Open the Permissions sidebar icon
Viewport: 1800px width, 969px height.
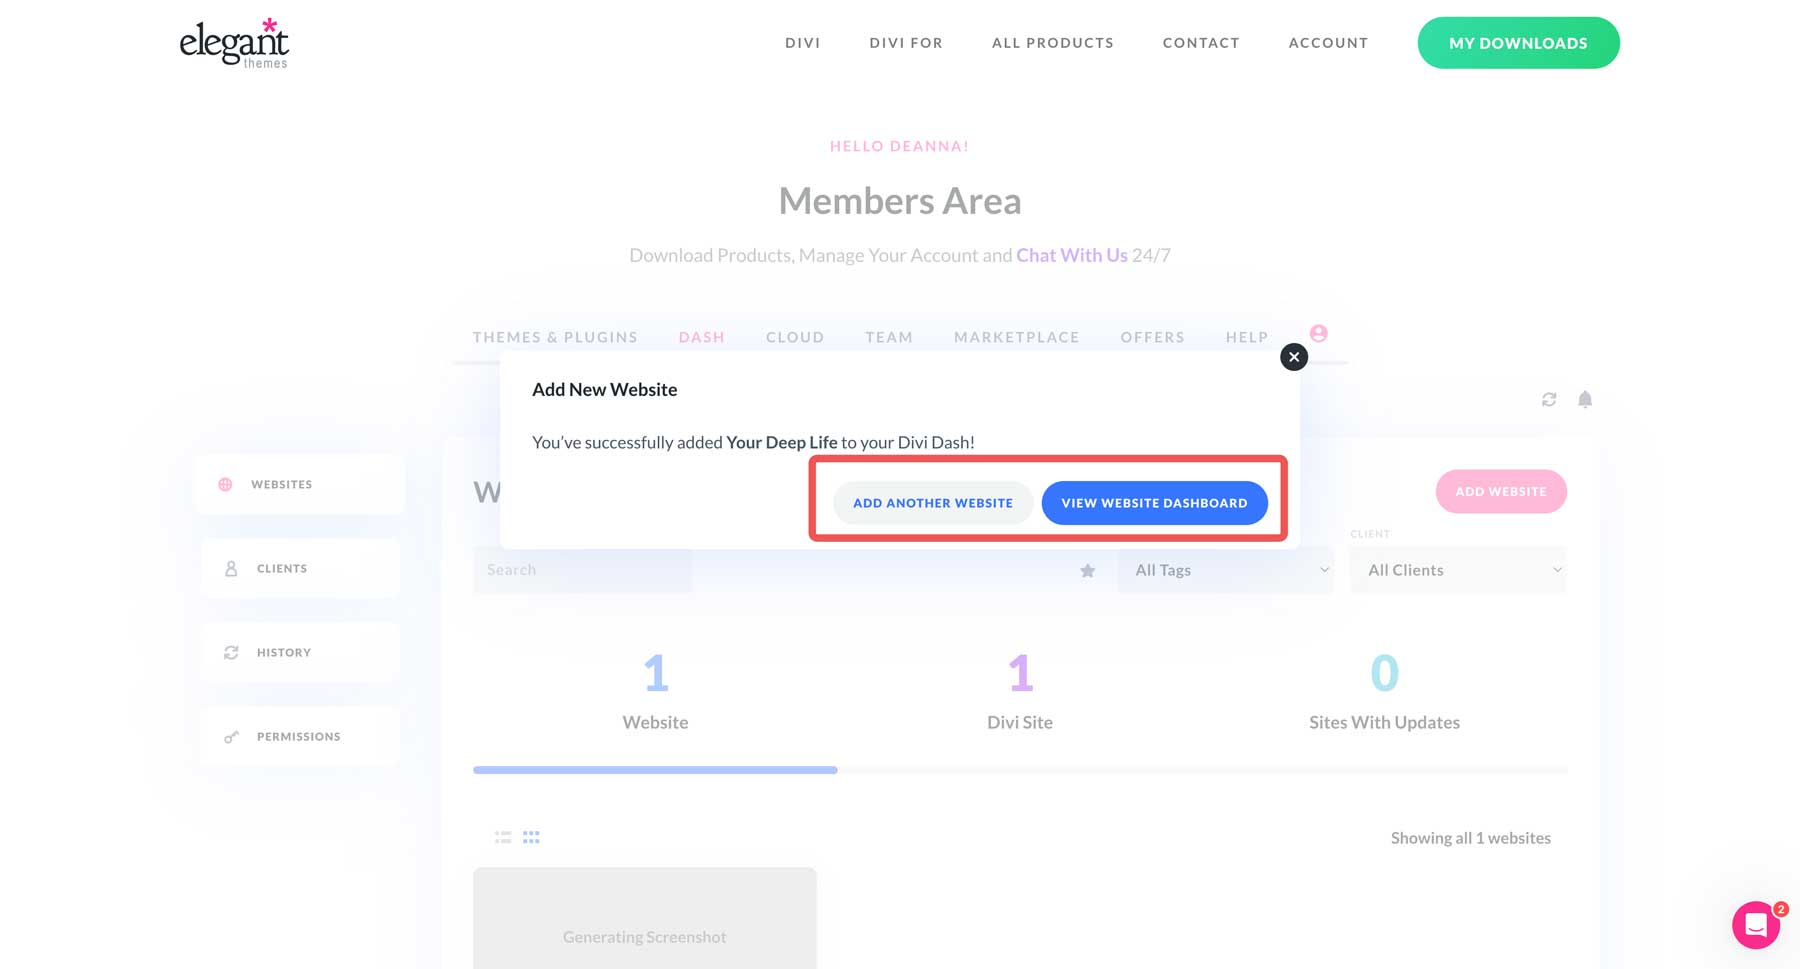tap(231, 736)
